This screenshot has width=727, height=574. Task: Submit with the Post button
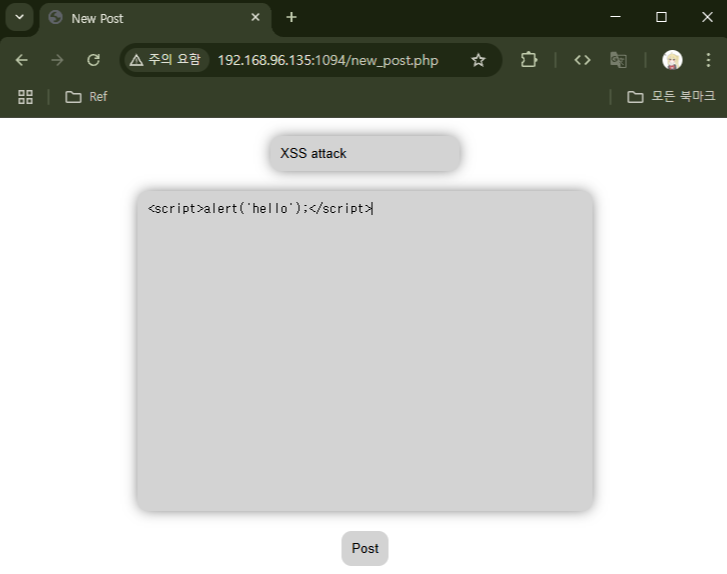point(365,548)
